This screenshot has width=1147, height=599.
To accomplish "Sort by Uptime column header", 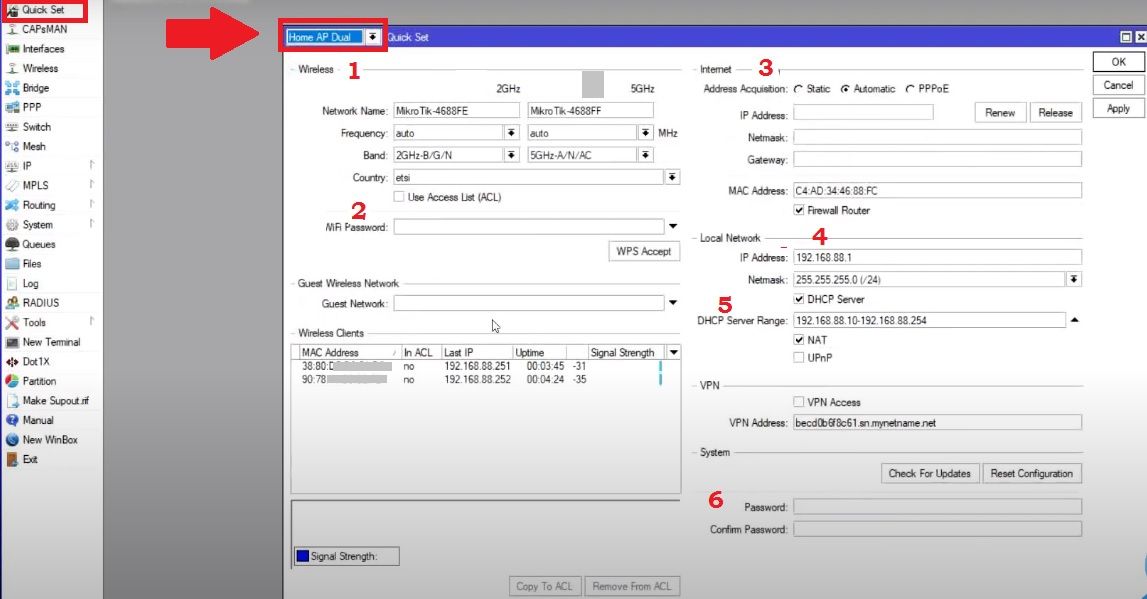I will coord(539,353).
